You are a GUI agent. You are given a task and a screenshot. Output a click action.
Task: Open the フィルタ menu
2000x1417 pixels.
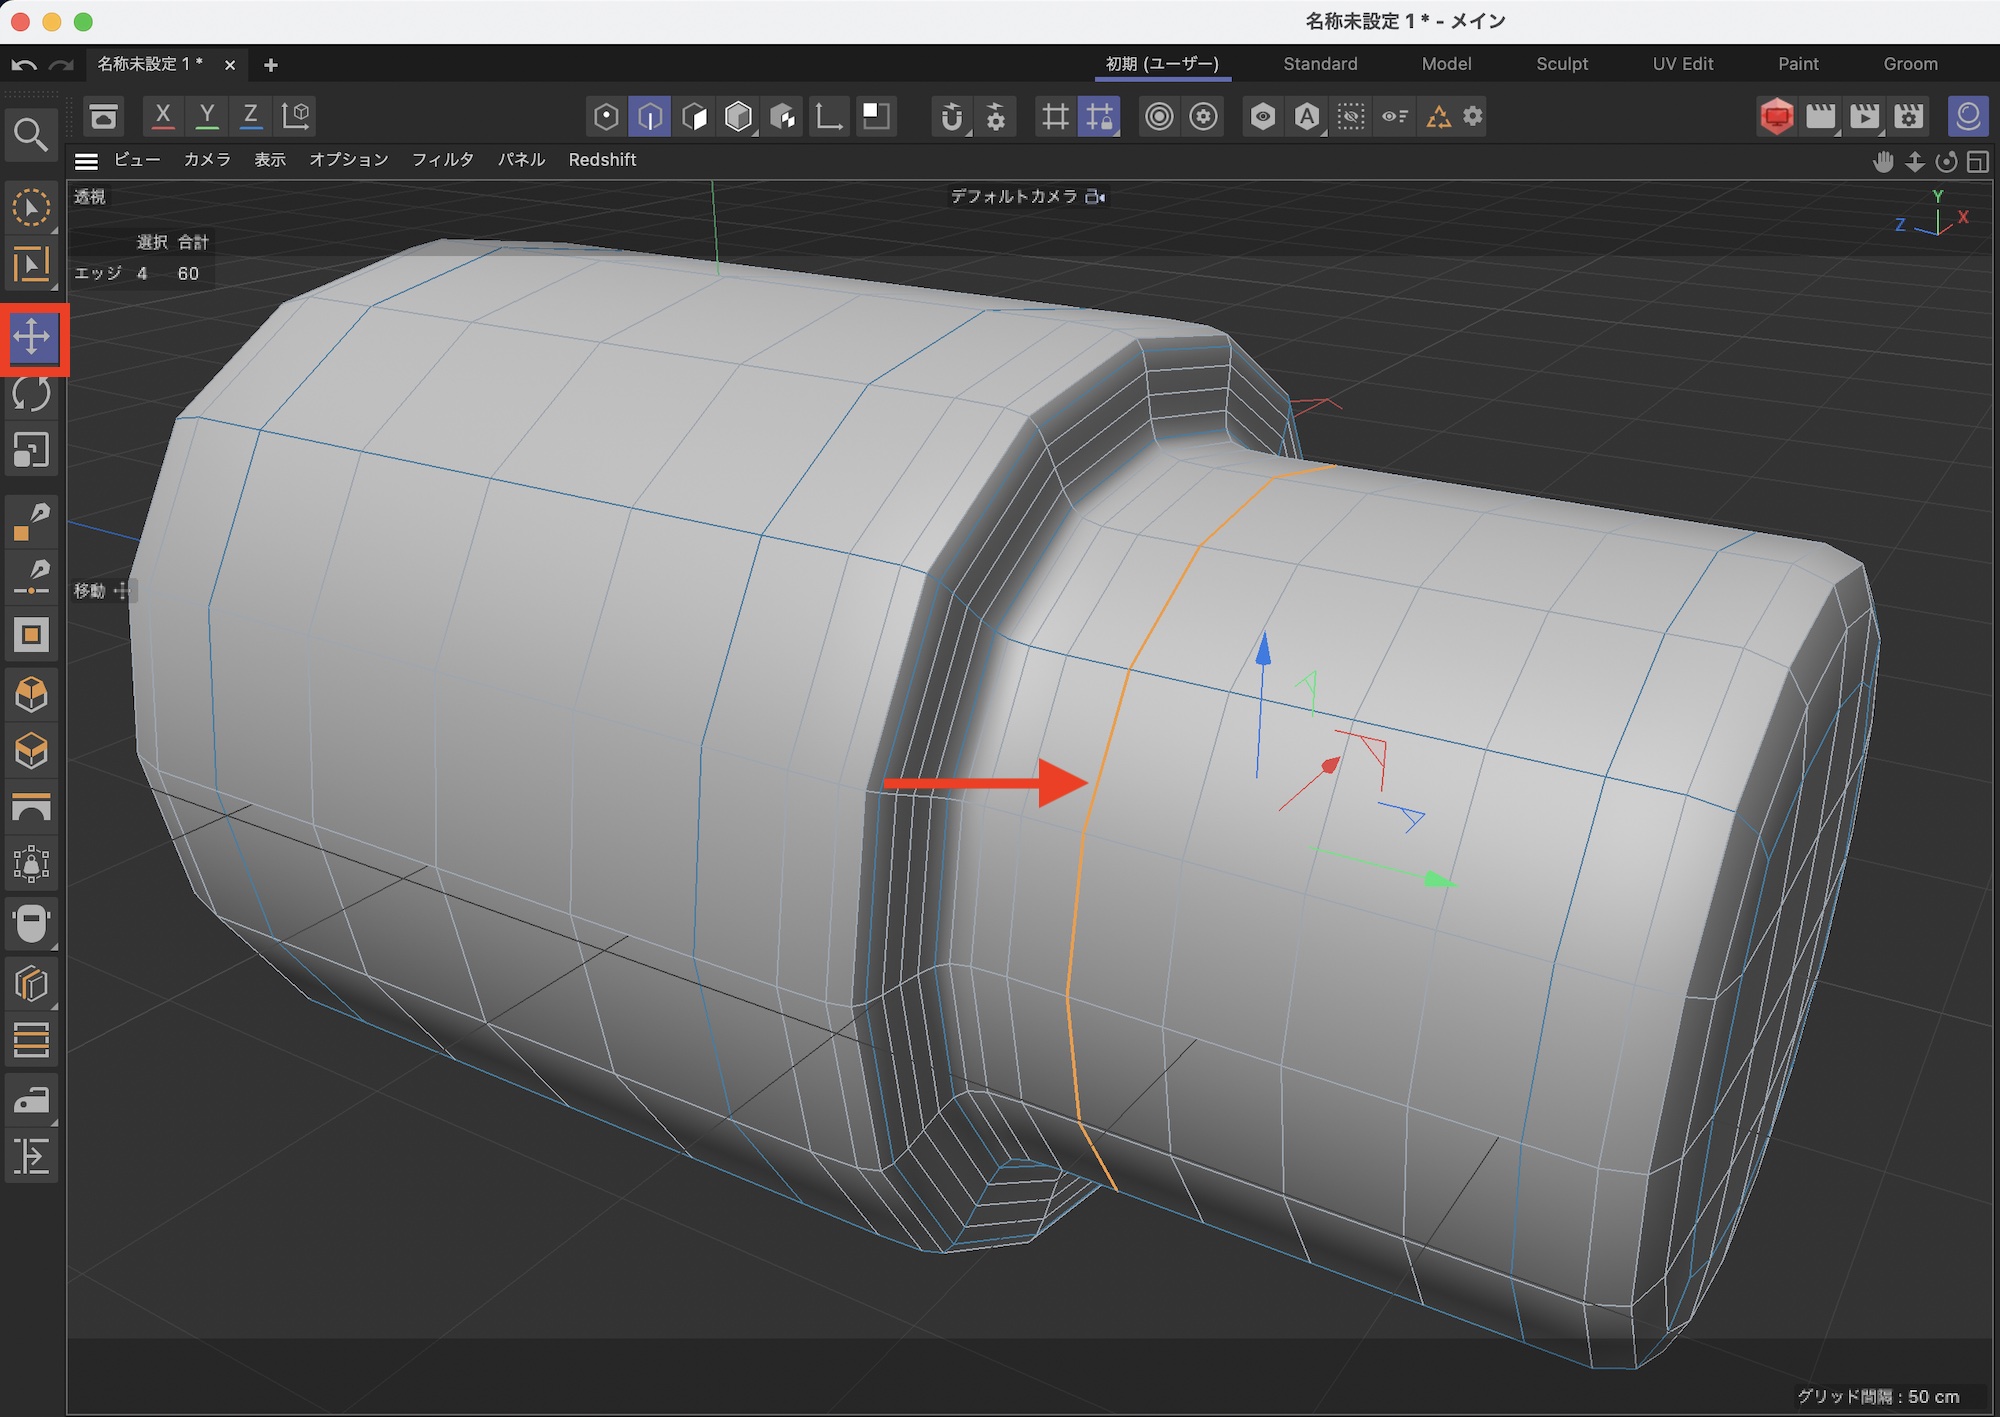click(x=443, y=160)
